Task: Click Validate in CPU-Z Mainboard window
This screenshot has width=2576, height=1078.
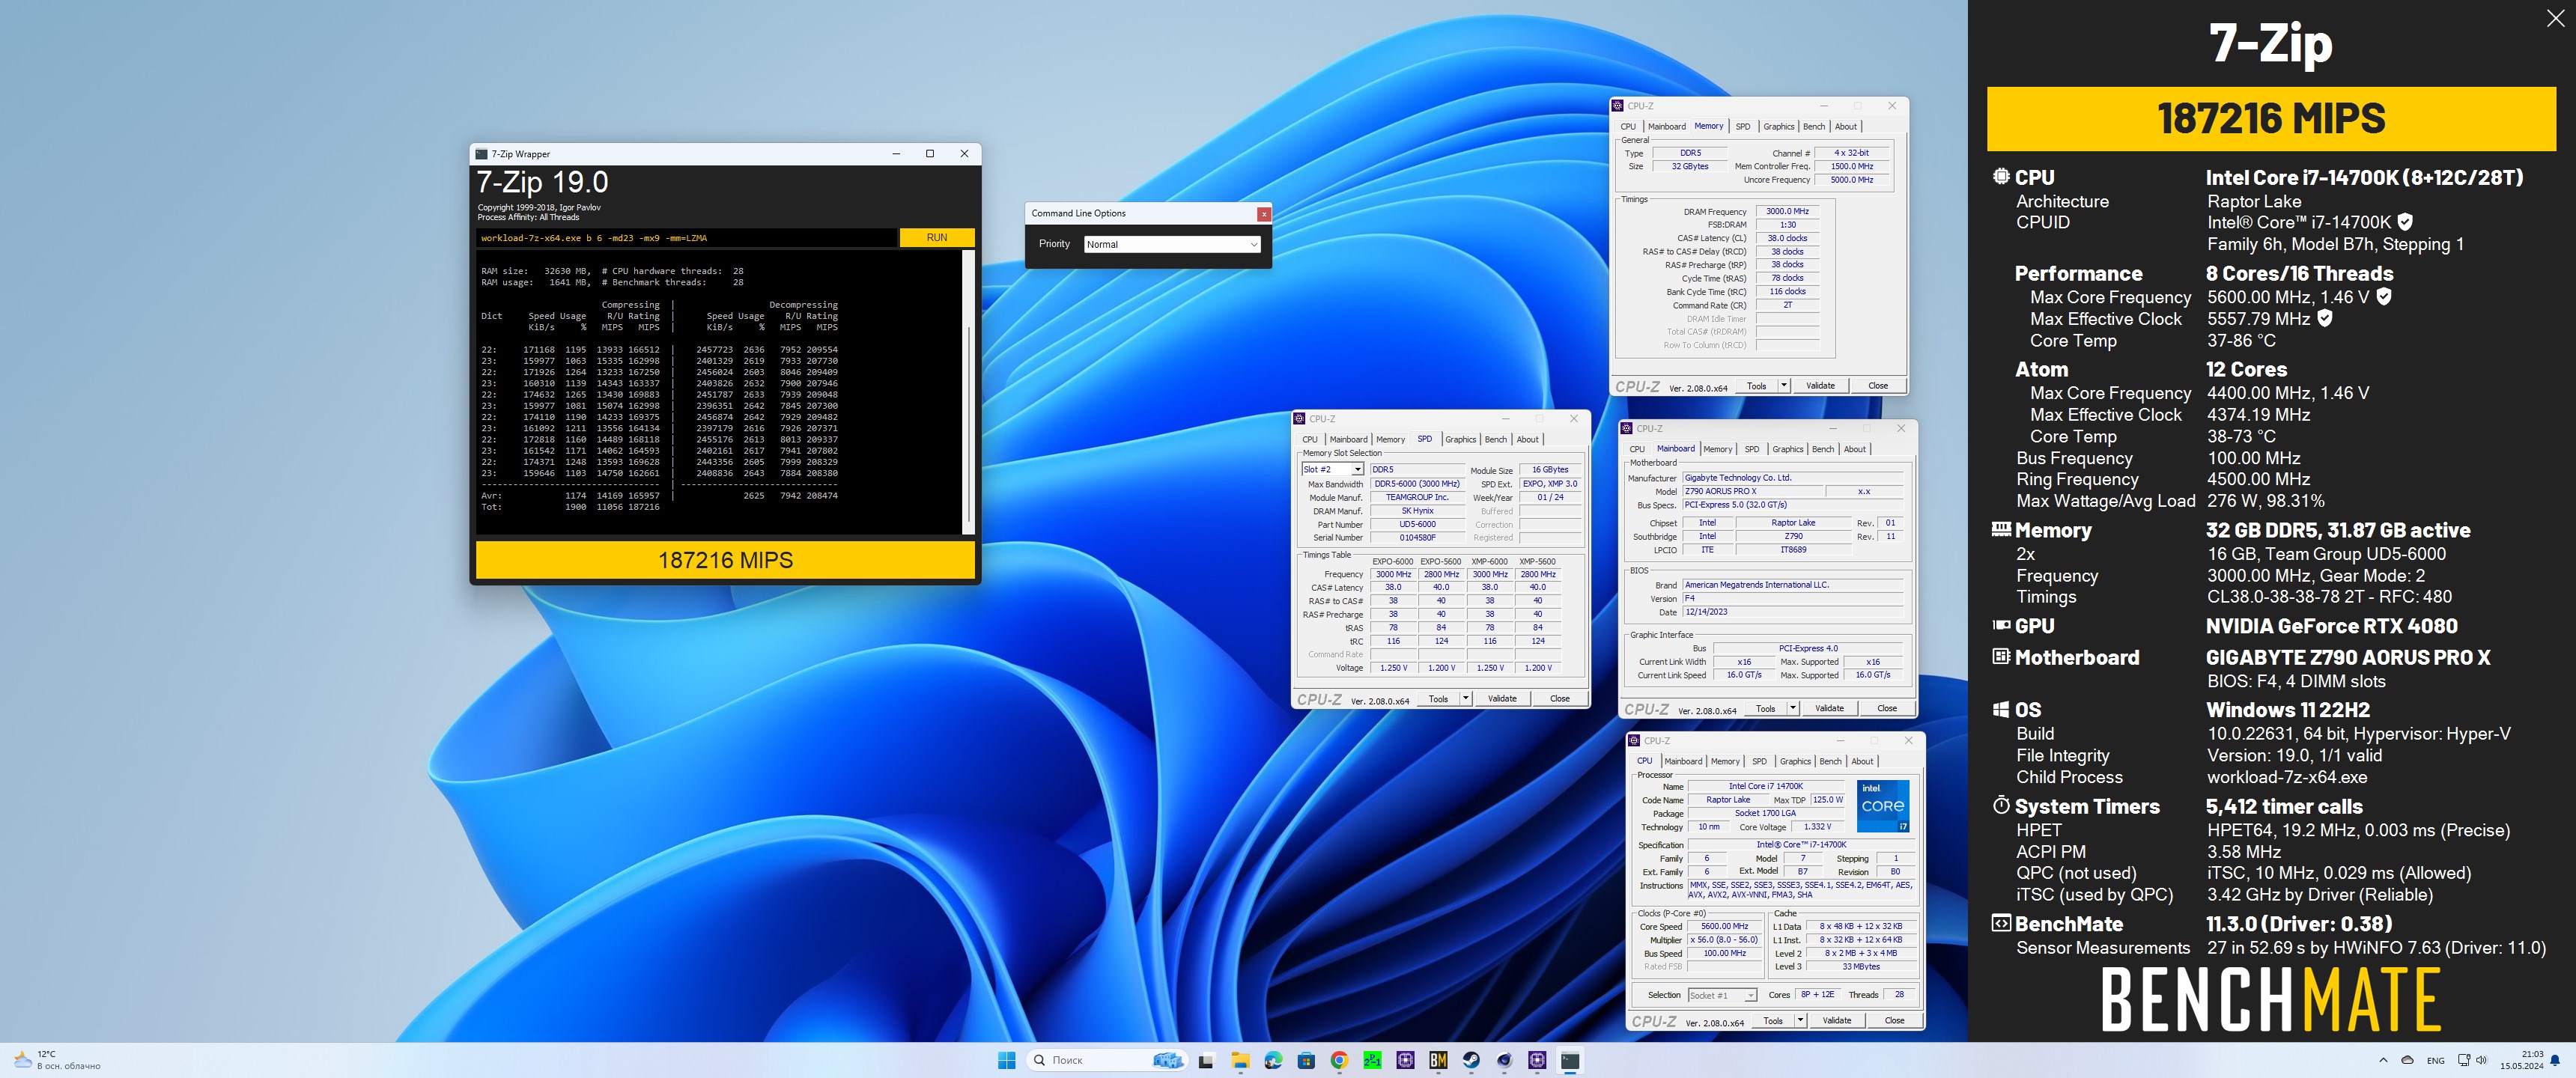Action: point(1829,708)
